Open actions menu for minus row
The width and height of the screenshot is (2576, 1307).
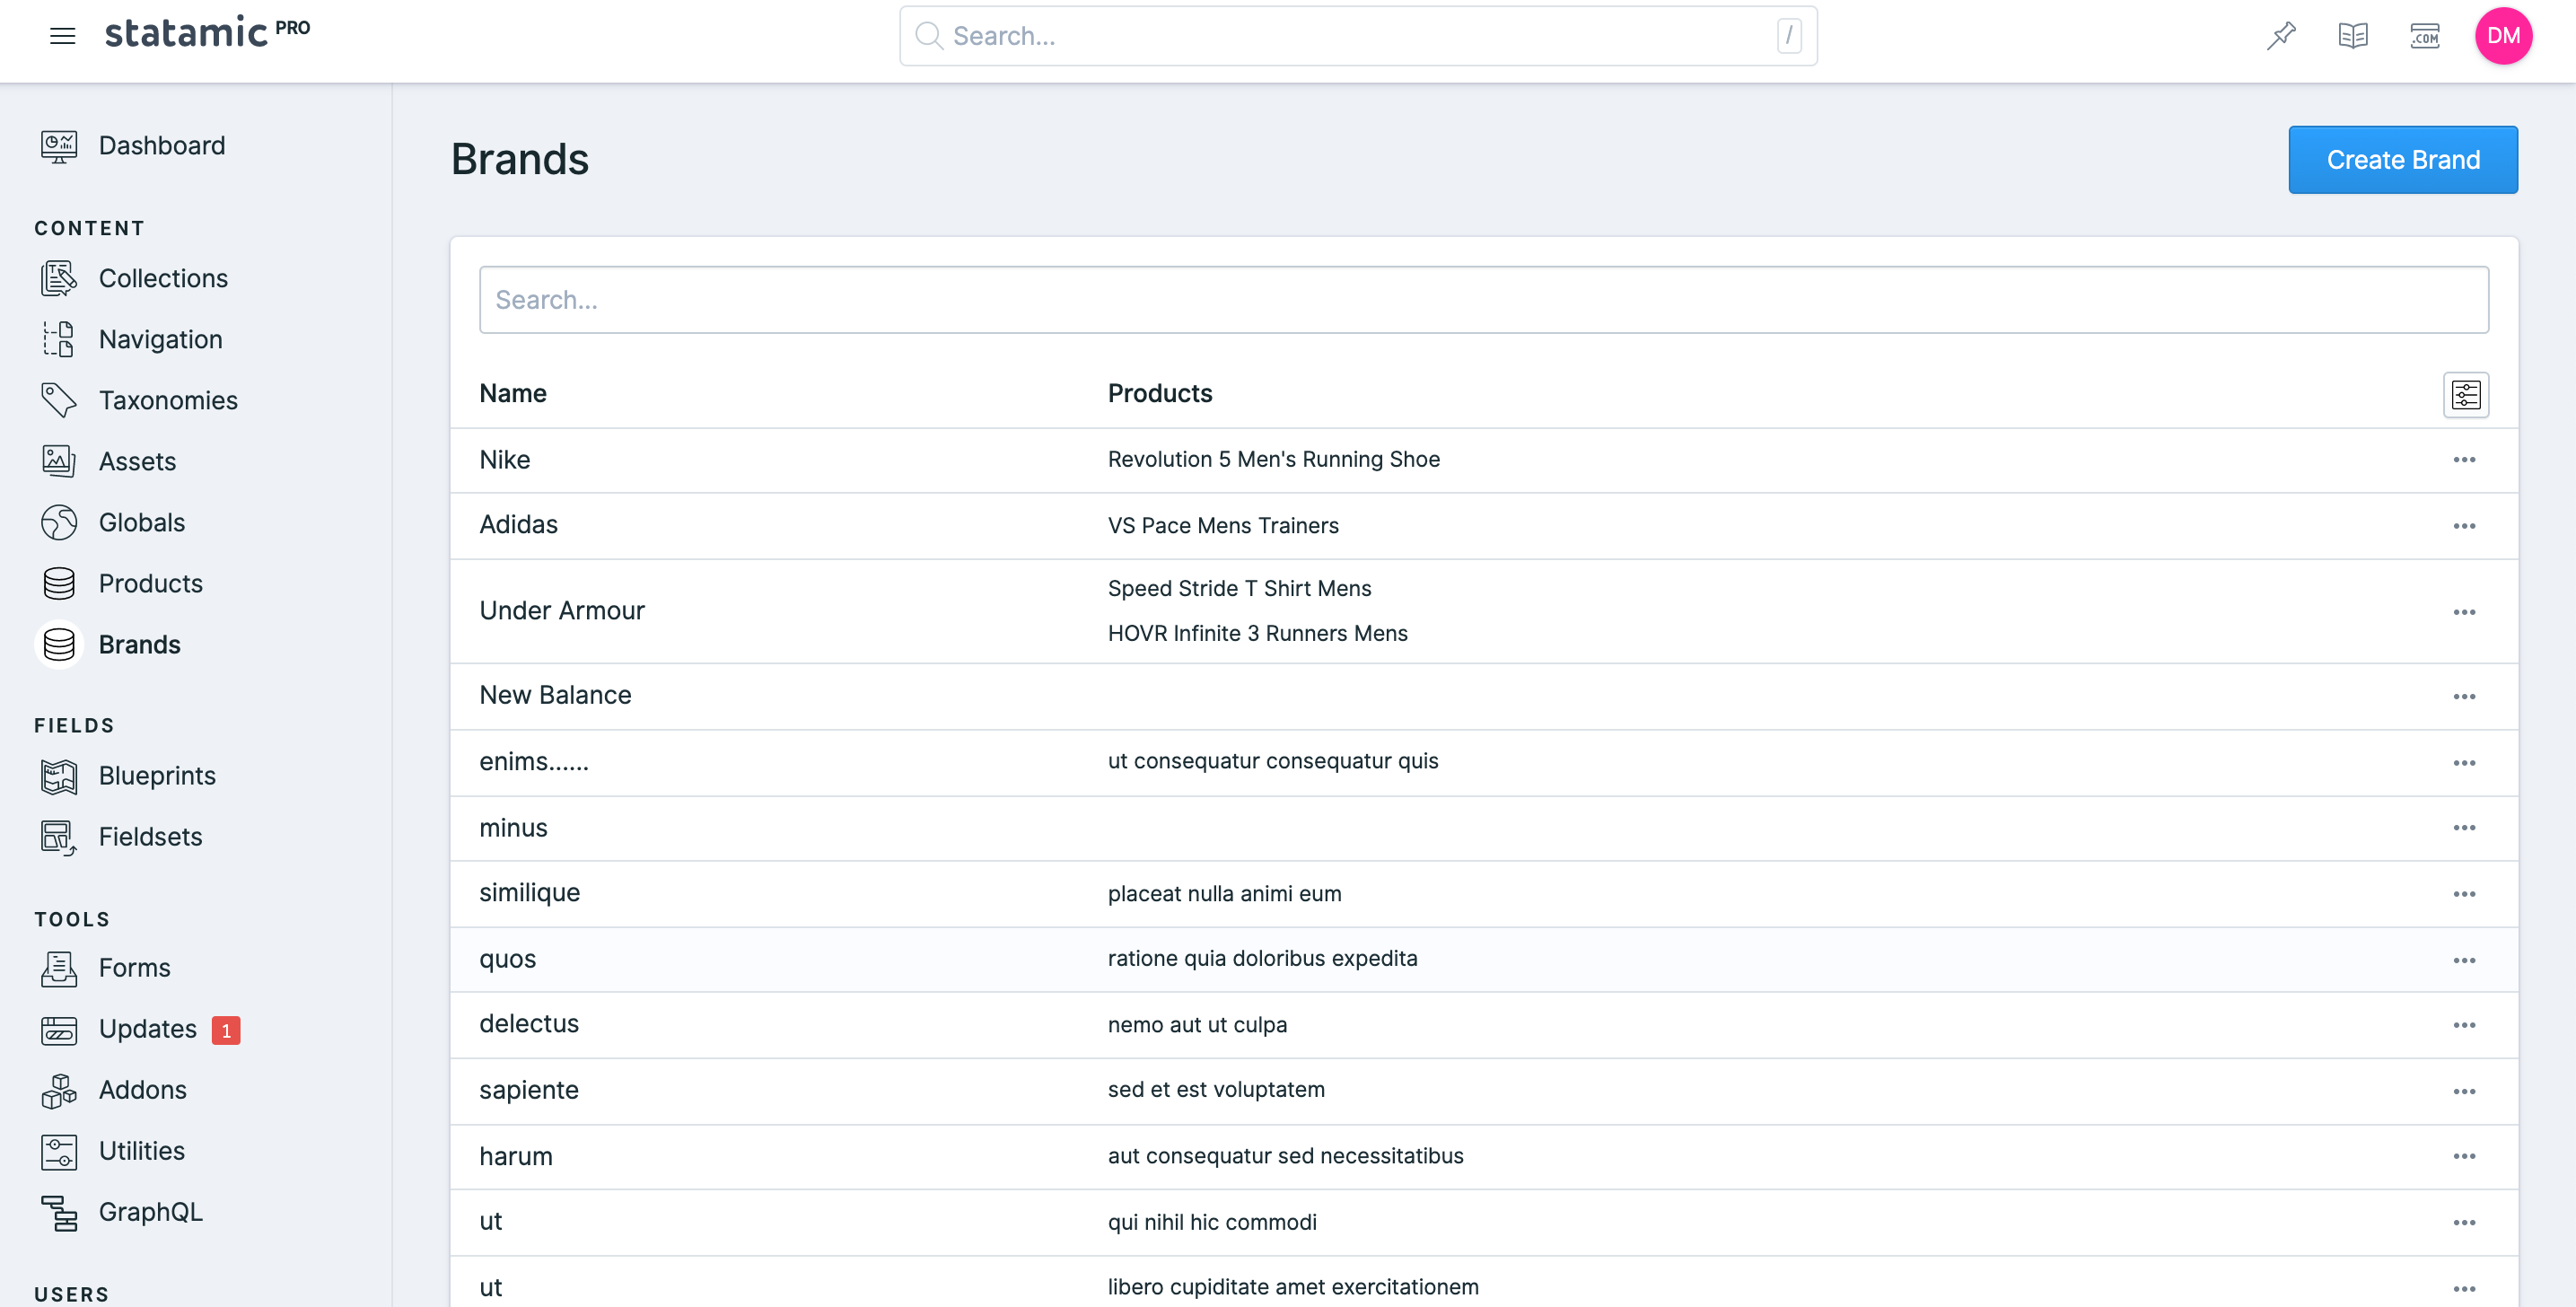point(2464,828)
